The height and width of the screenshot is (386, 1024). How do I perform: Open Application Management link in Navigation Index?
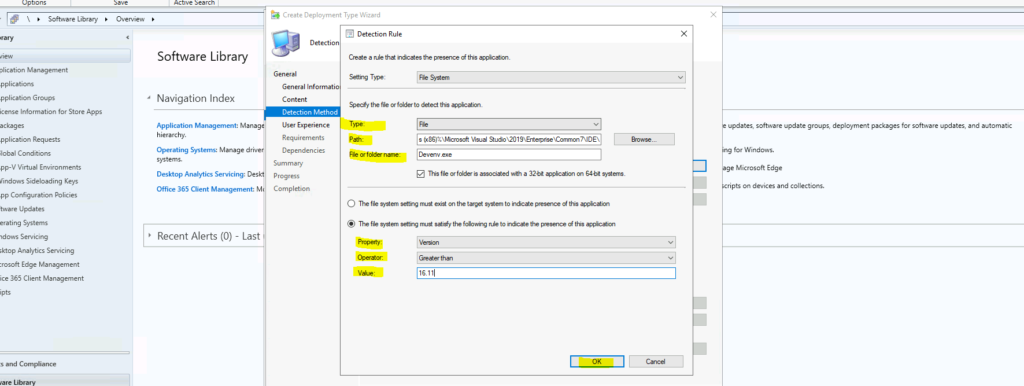[197, 125]
